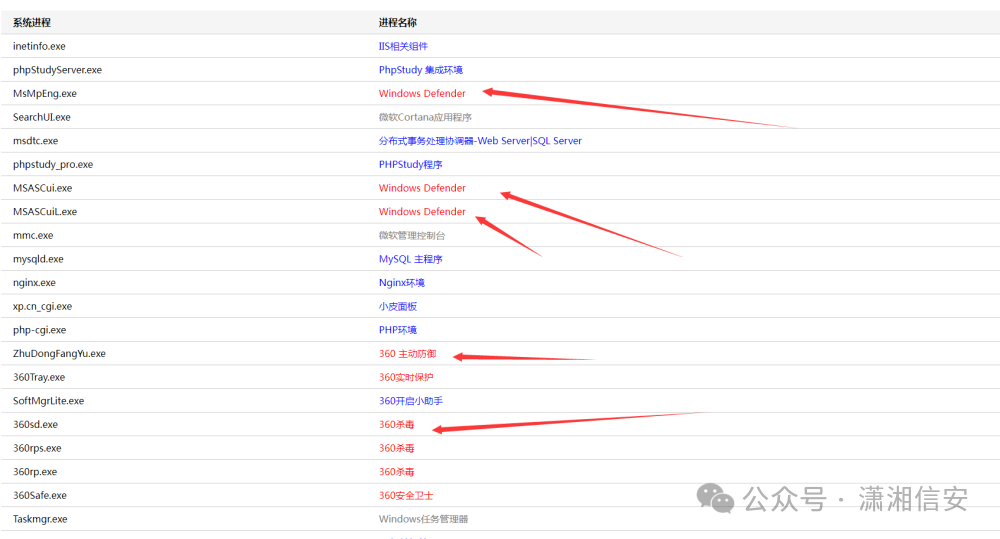Select the phpstudy_pro.exe process cell
This screenshot has height=539, width=1000.
coord(53,165)
